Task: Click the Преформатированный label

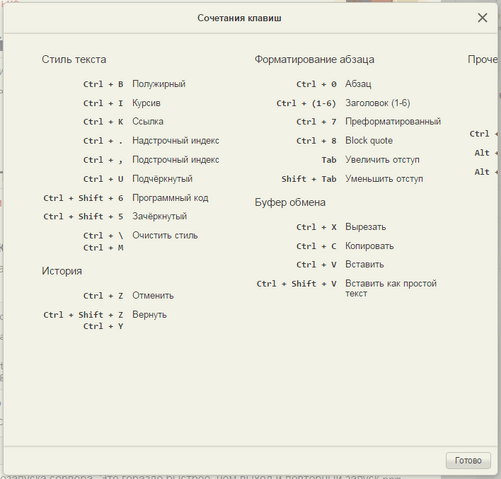Action: click(x=393, y=121)
